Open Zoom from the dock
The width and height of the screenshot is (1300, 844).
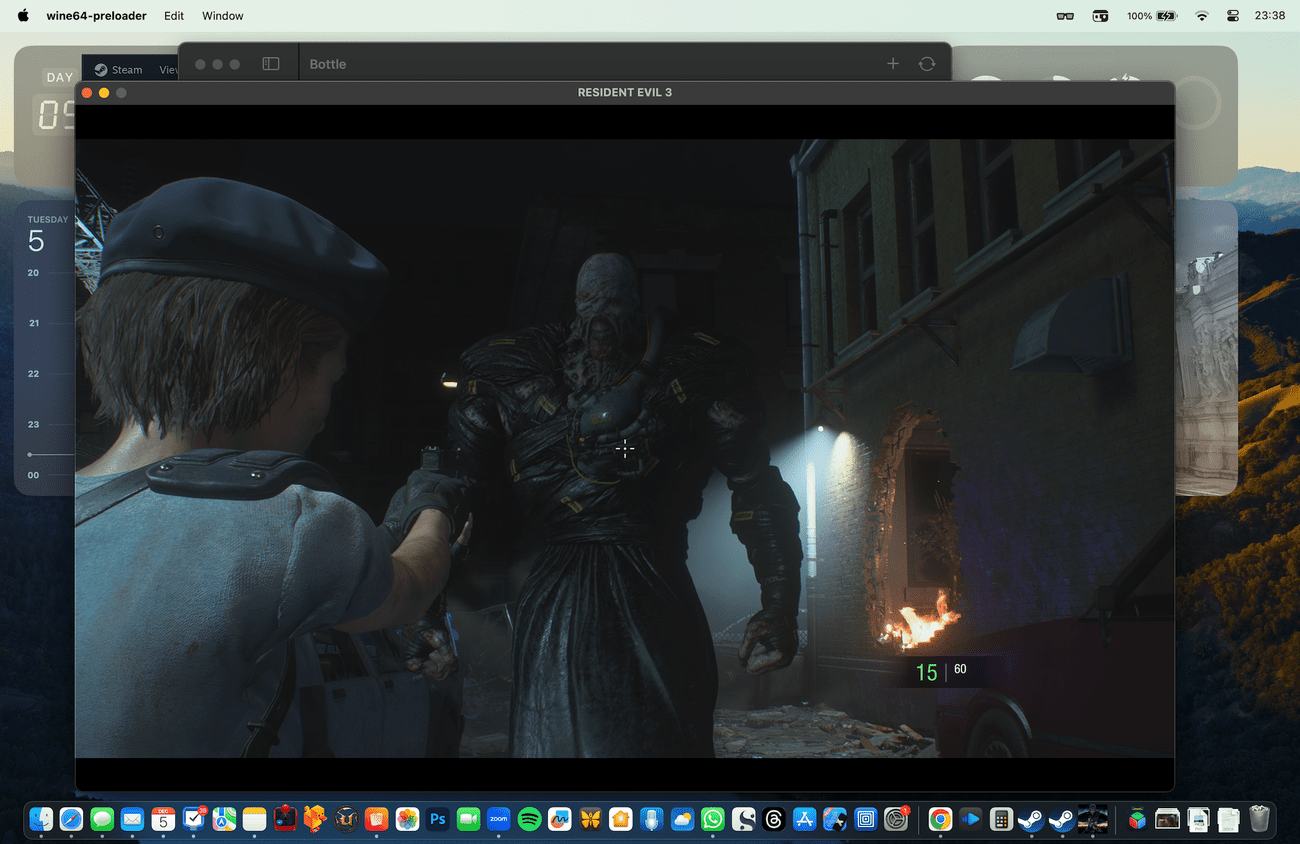click(x=498, y=819)
